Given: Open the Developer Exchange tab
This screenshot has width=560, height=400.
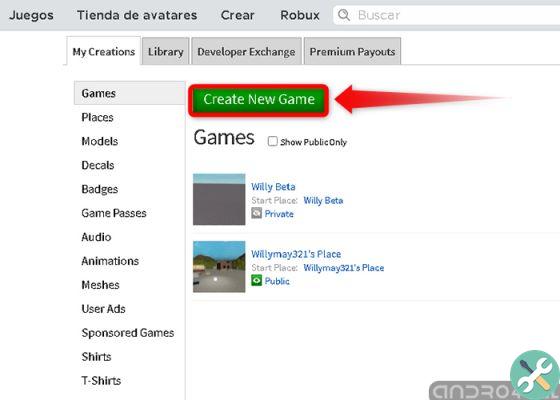Looking at the screenshot, I should click(x=246, y=51).
